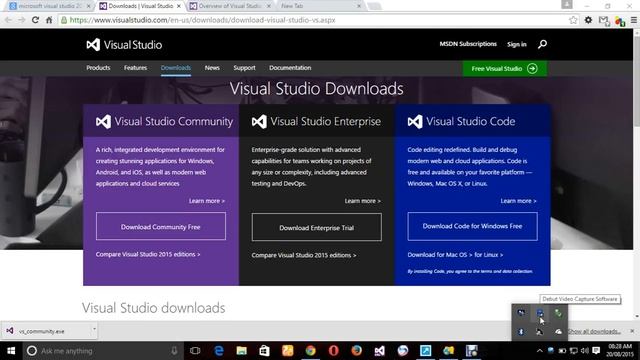640x360 pixels.
Task: Open the Gmail mail extension icon
Action: (604, 20)
